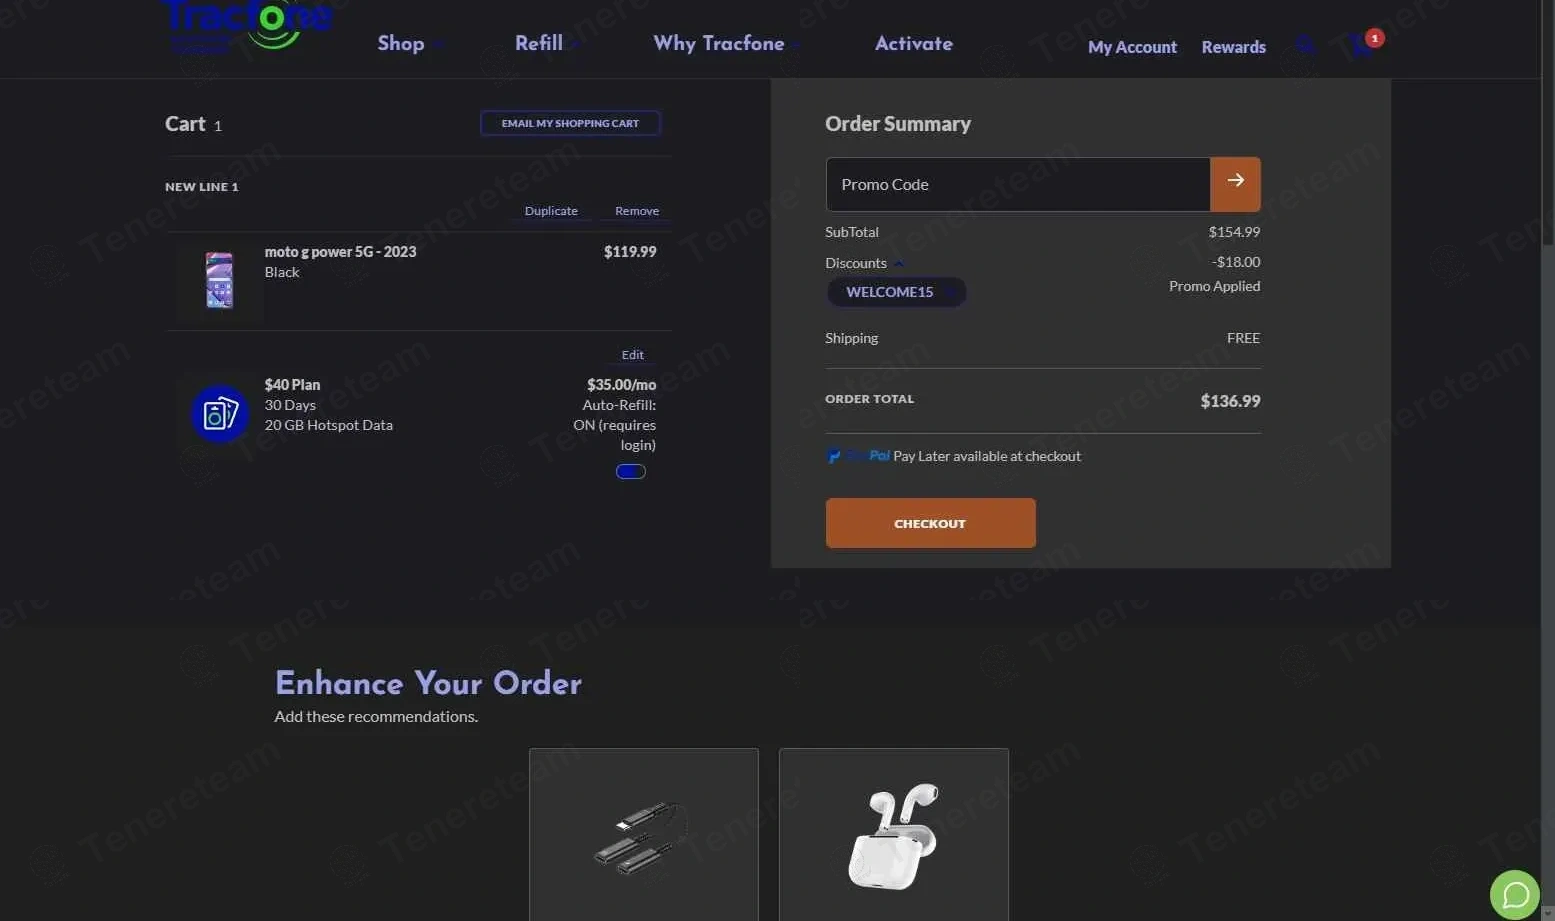The width and height of the screenshot is (1555, 921).
Task: Click the $40 Plan hotspot icon
Action: (x=219, y=413)
